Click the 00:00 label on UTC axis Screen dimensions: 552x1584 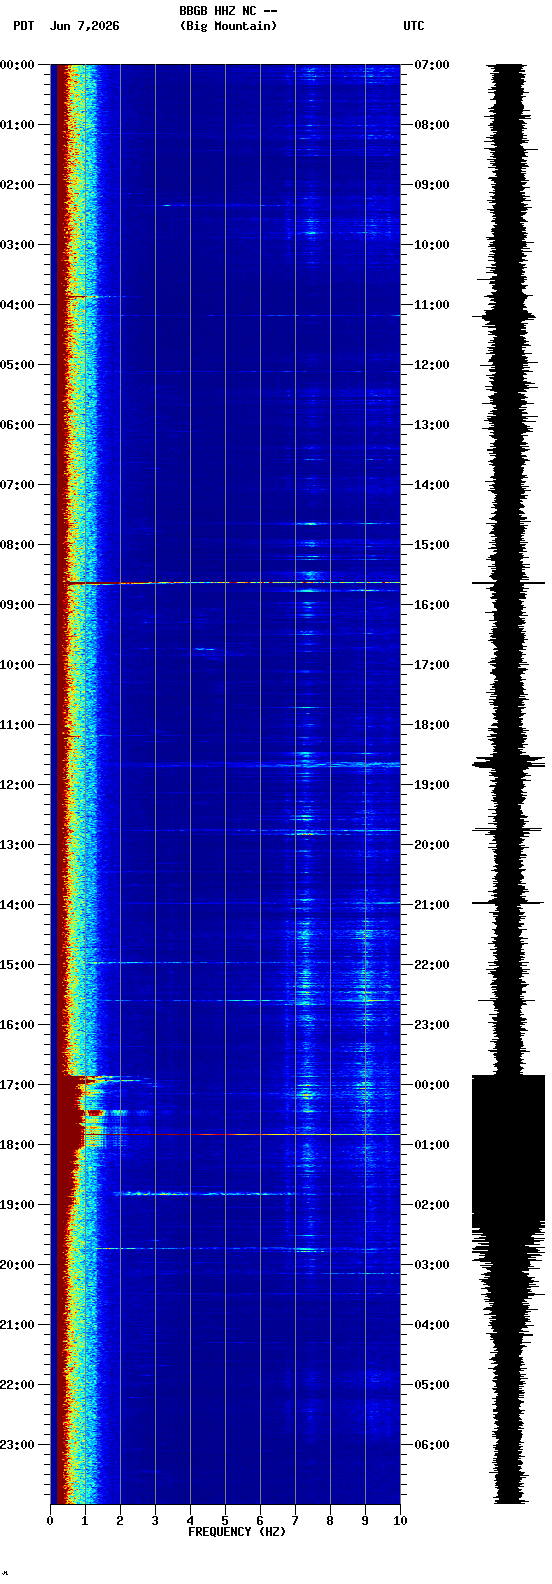pos(431,1085)
